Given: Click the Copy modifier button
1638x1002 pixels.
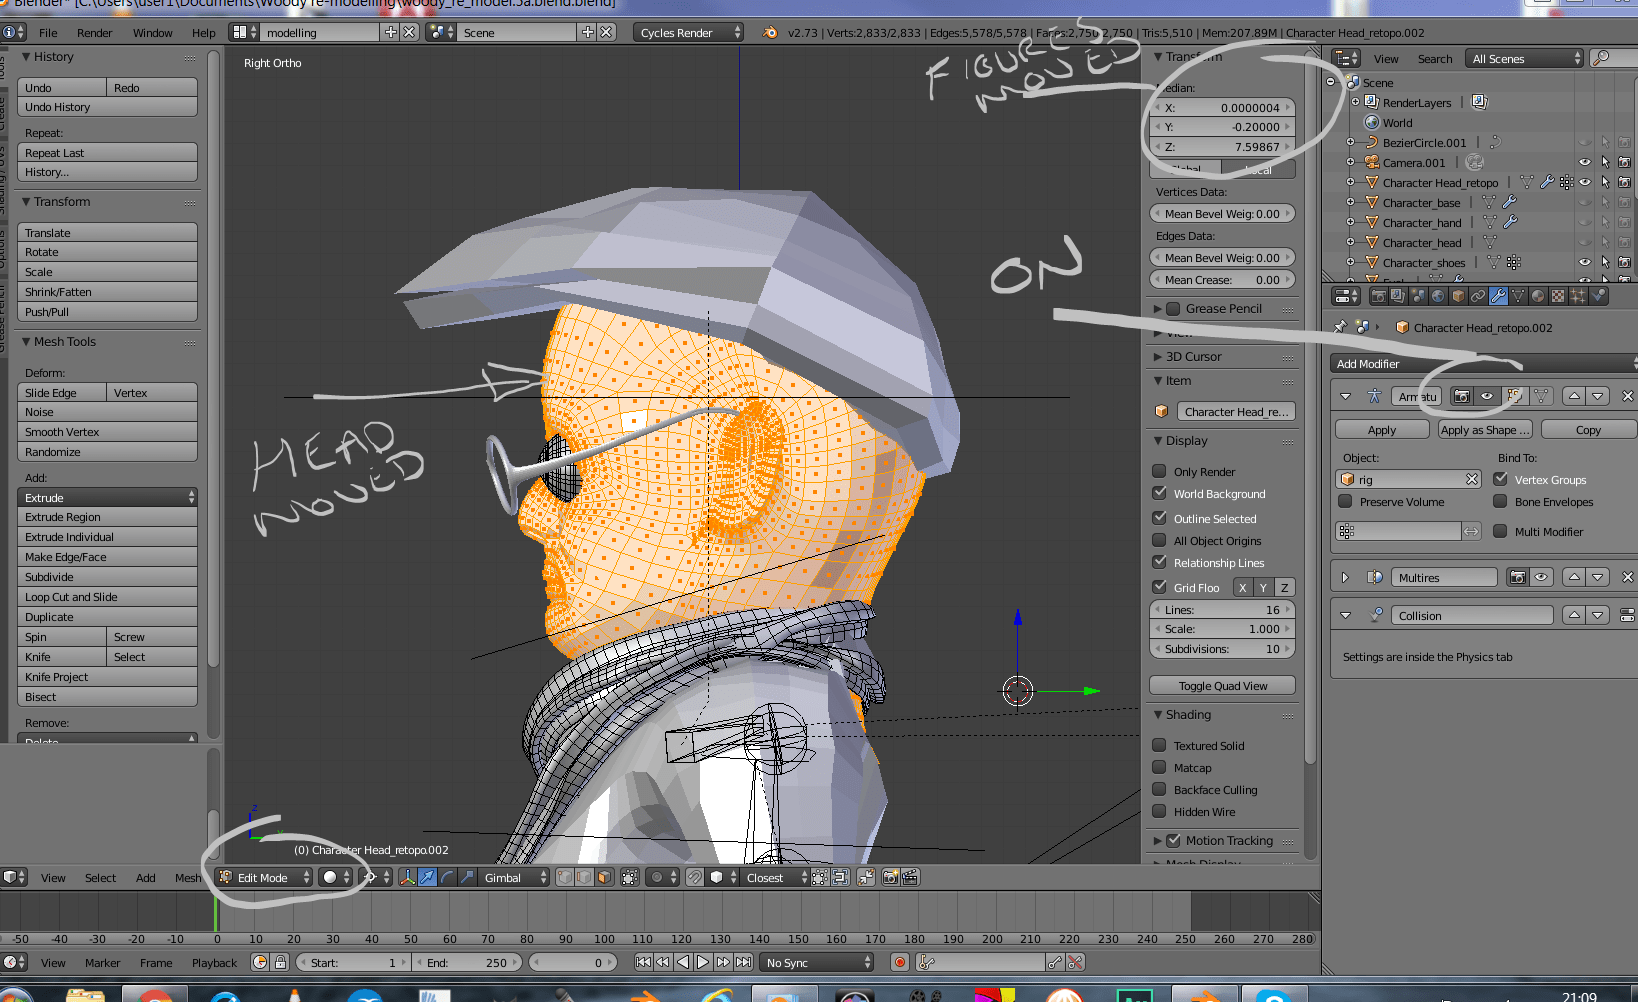Looking at the screenshot, I should pos(1588,429).
